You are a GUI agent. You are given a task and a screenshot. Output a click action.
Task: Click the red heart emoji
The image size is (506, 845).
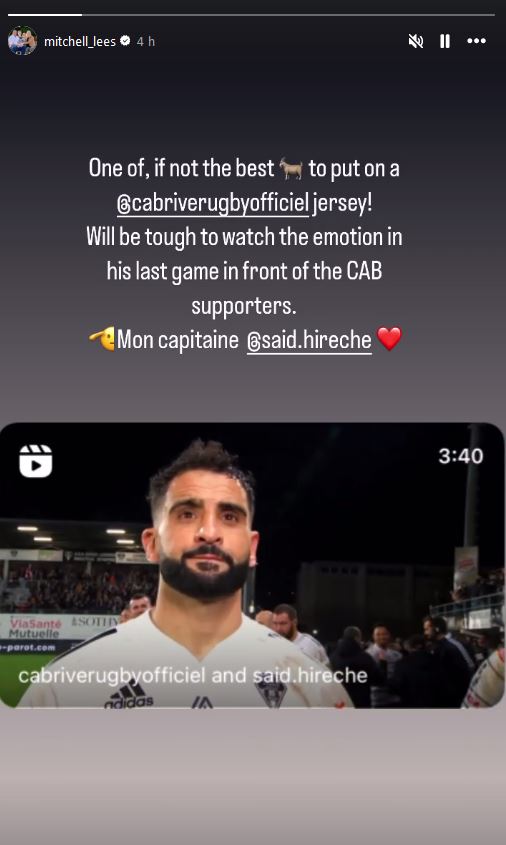[389, 339]
